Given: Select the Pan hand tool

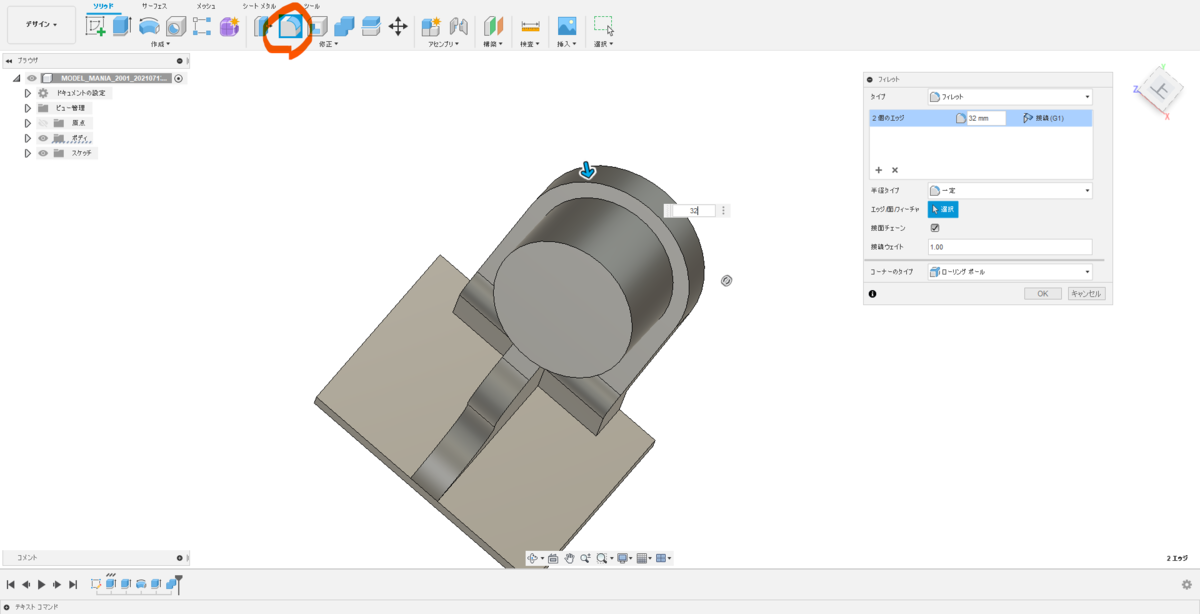Looking at the screenshot, I should [569, 558].
